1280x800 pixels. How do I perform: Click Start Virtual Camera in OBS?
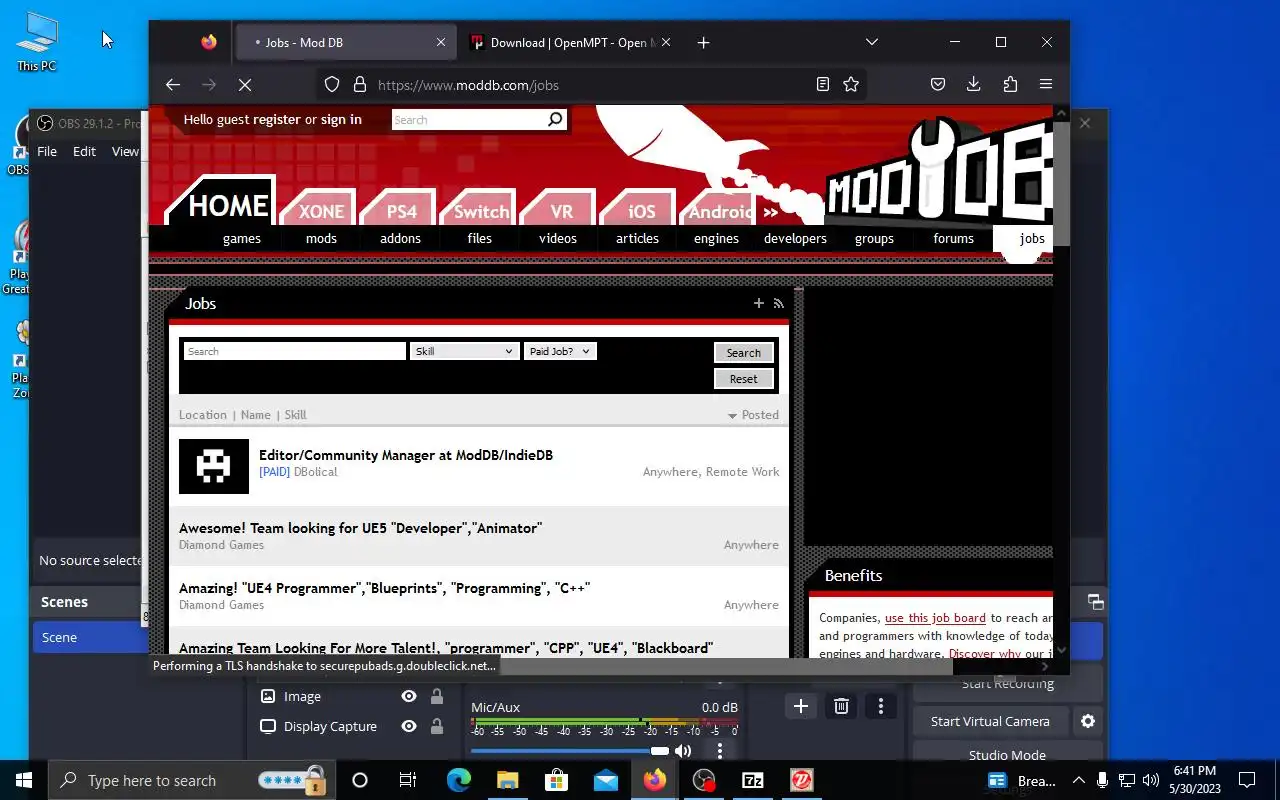coord(990,721)
